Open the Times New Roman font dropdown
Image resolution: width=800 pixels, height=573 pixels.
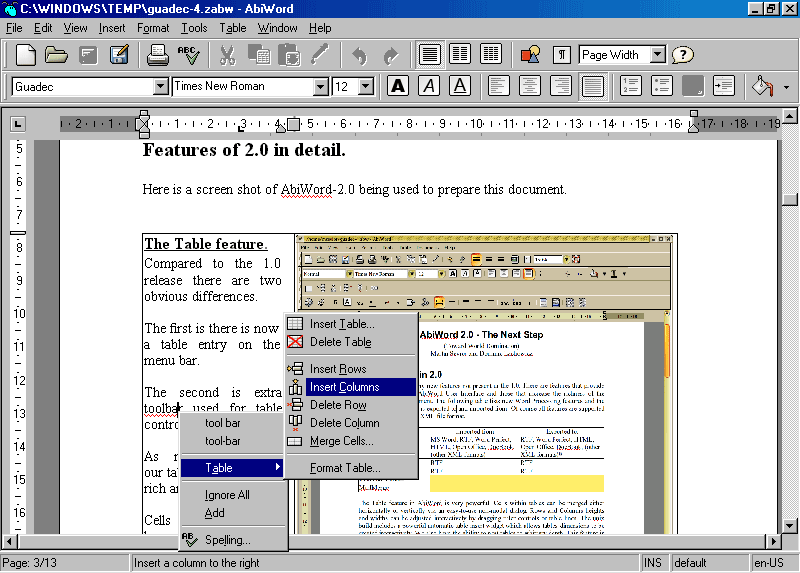(320, 87)
